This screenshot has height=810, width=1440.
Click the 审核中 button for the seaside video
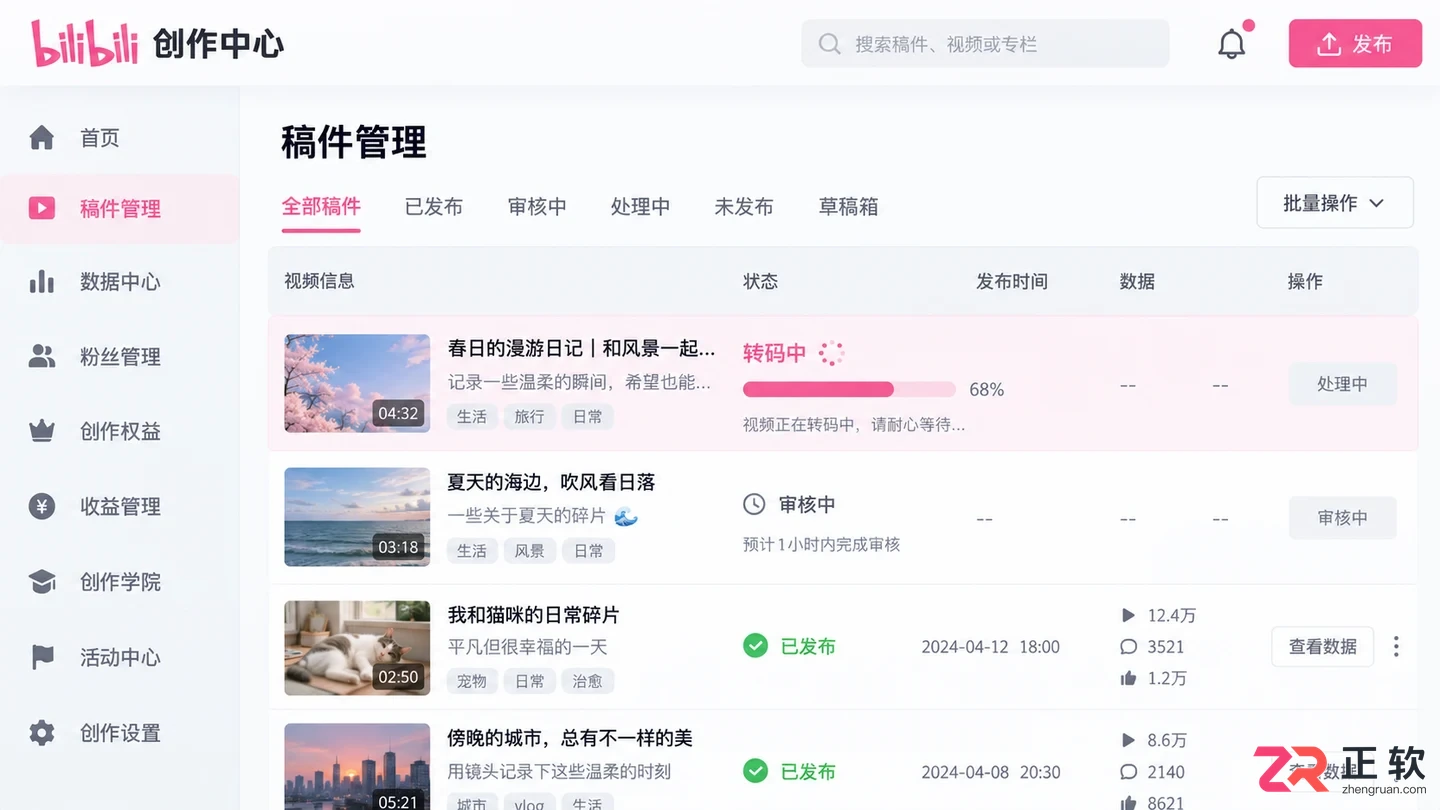[x=1342, y=518]
